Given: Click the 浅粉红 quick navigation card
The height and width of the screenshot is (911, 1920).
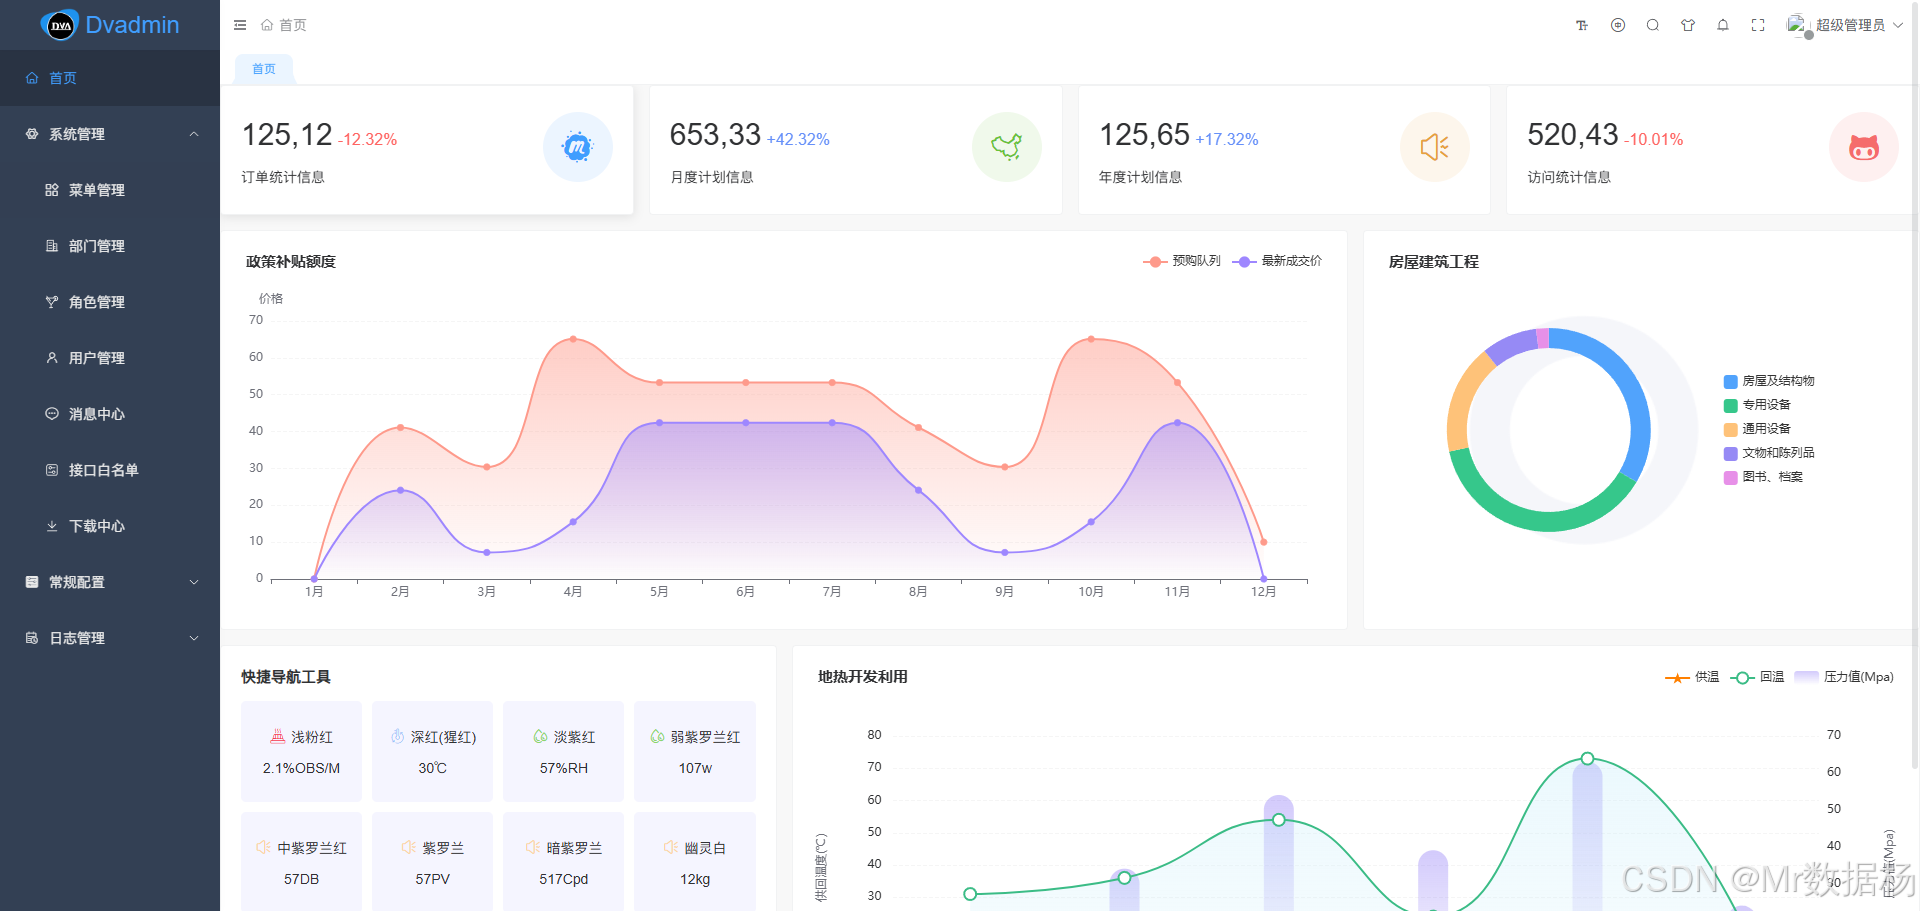Looking at the screenshot, I should tap(301, 751).
